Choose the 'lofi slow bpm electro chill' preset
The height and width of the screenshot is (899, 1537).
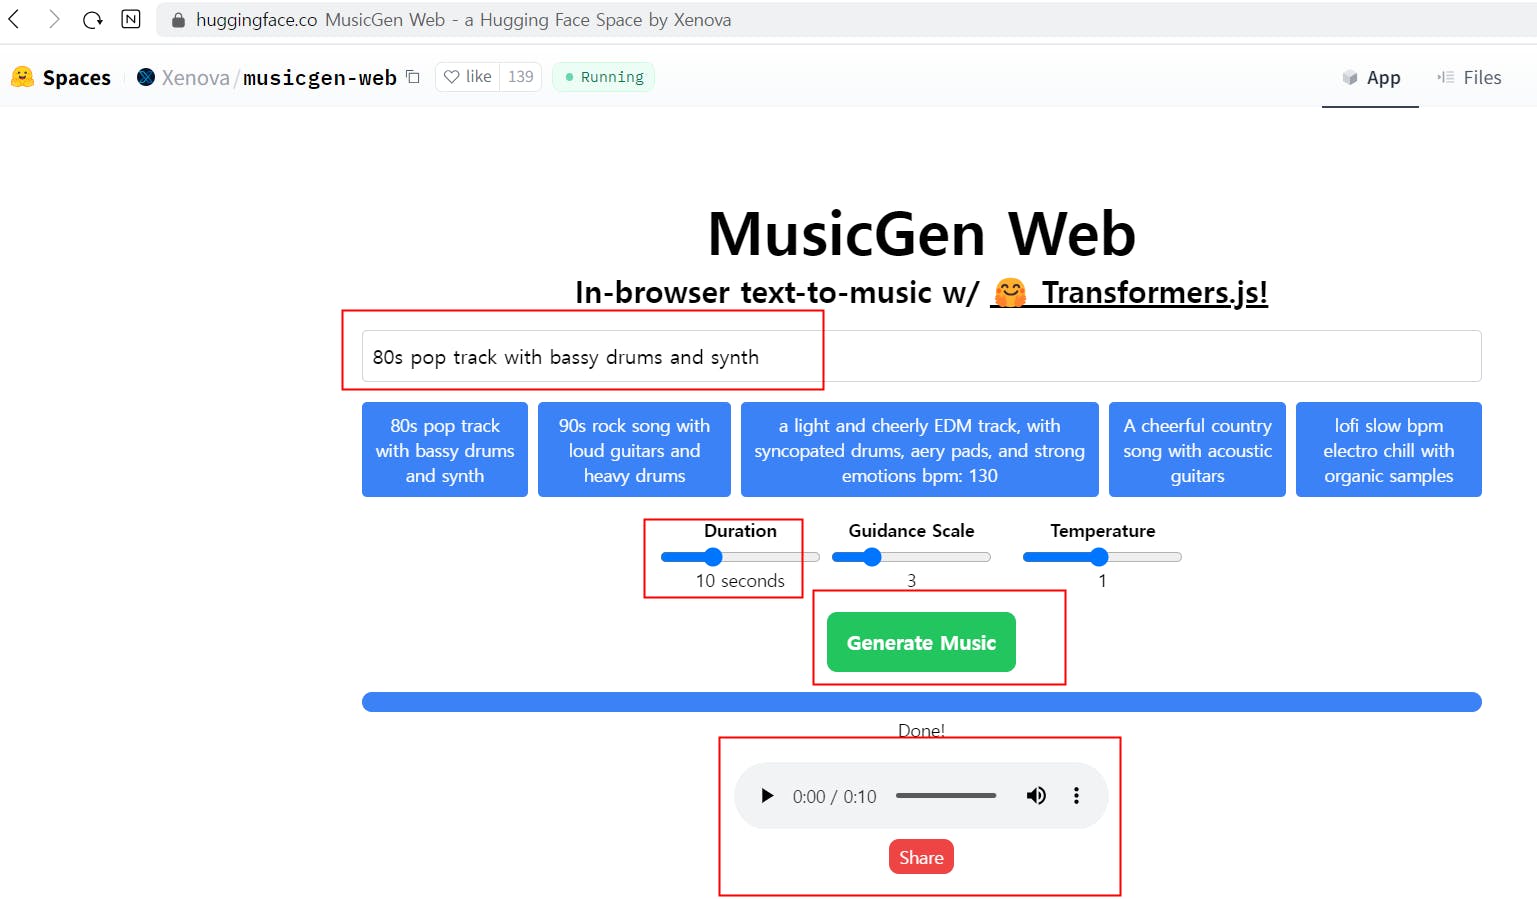click(1389, 450)
